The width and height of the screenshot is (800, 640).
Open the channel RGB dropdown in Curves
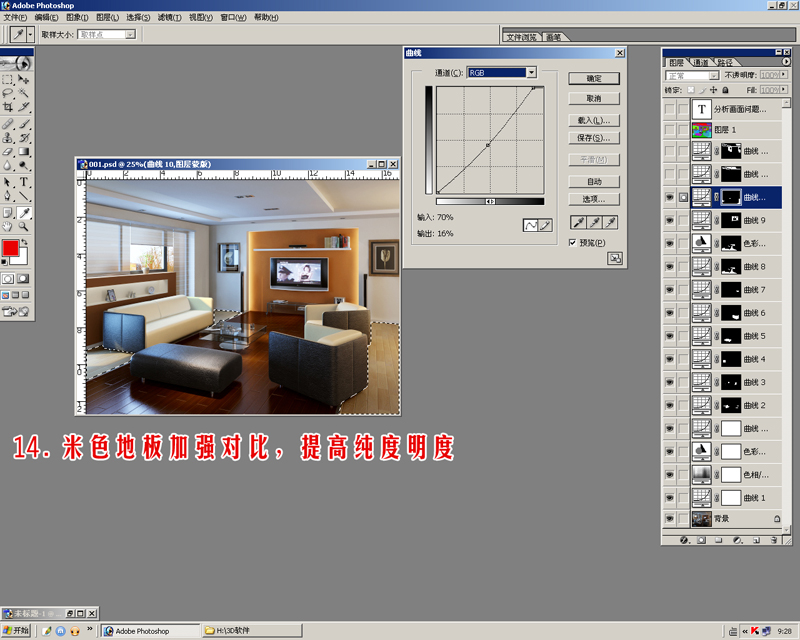[532, 72]
